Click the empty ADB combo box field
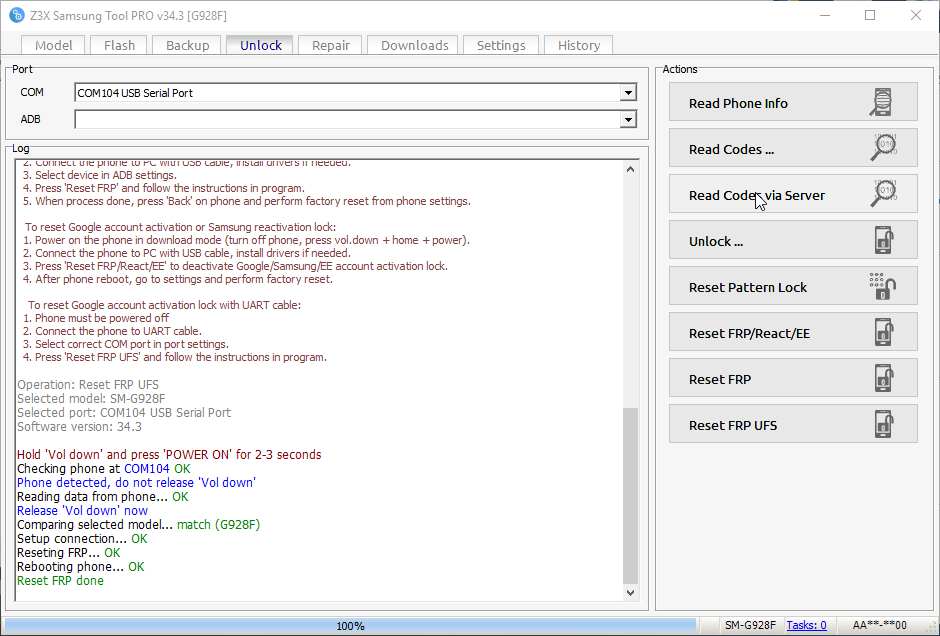Viewport: 940px width, 636px height. (x=355, y=119)
